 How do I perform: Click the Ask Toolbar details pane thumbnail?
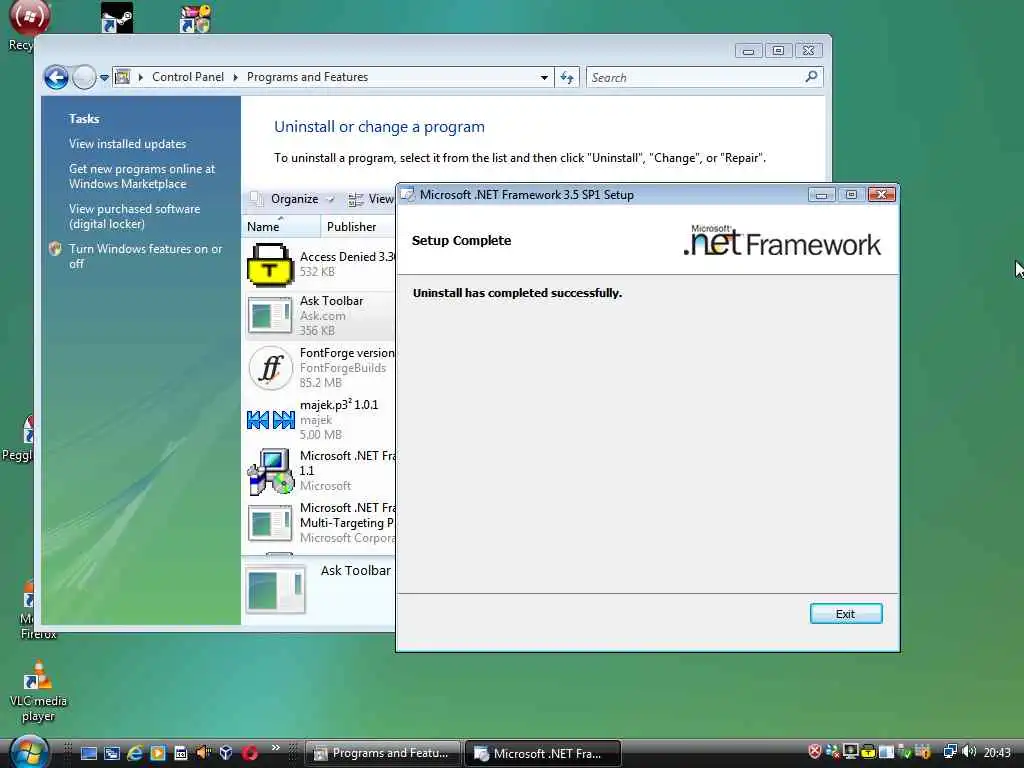(x=275, y=590)
